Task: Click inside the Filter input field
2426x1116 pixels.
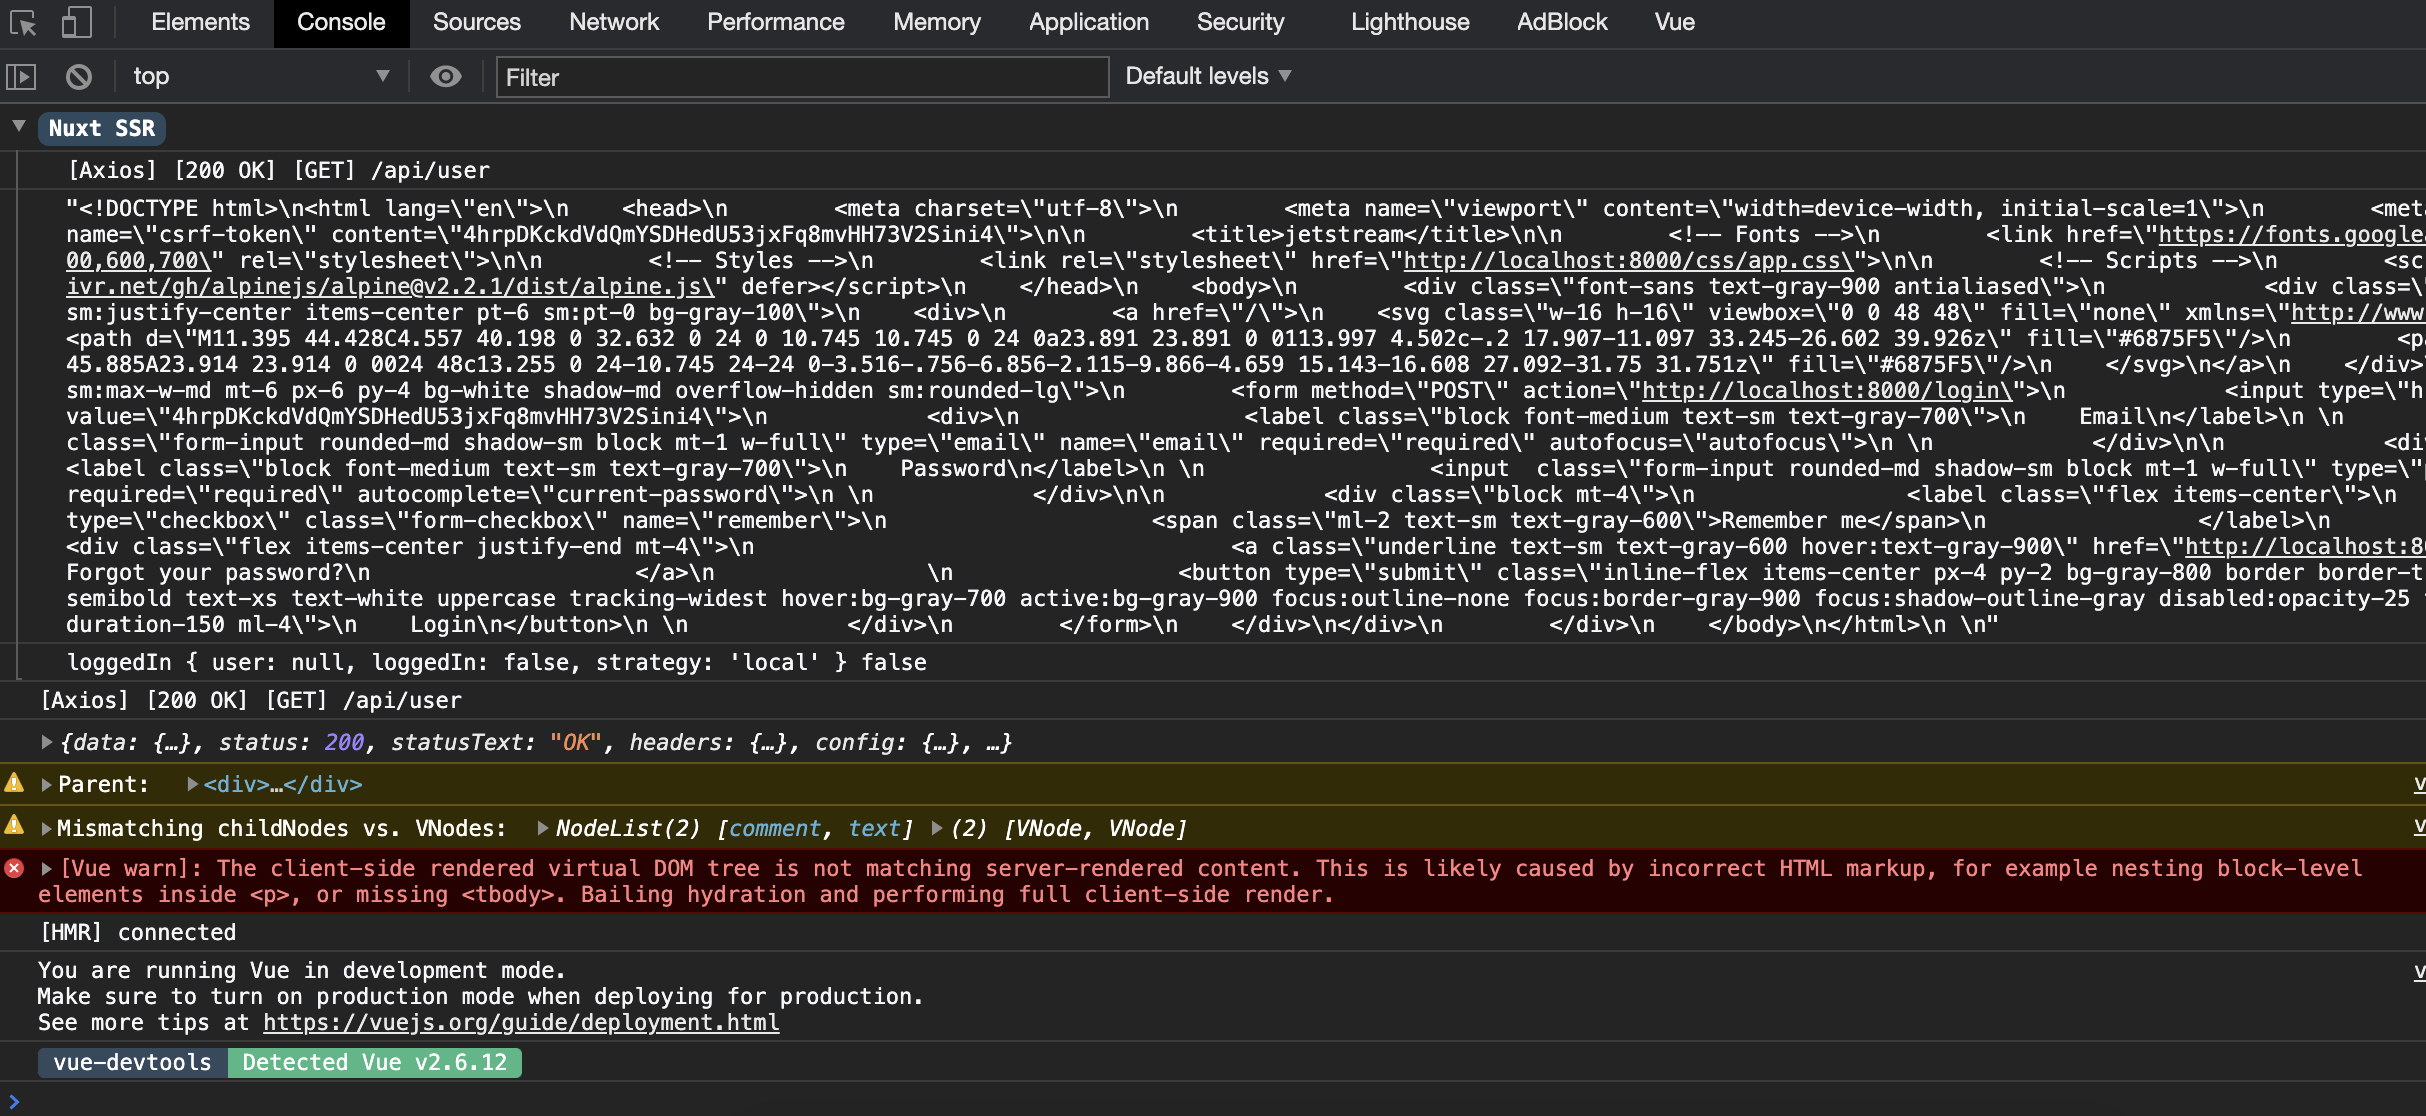Action: pos(800,76)
